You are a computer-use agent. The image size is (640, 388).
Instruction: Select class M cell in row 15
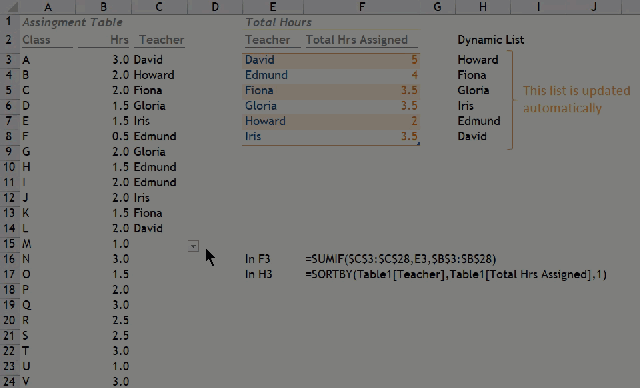(27, 244)
